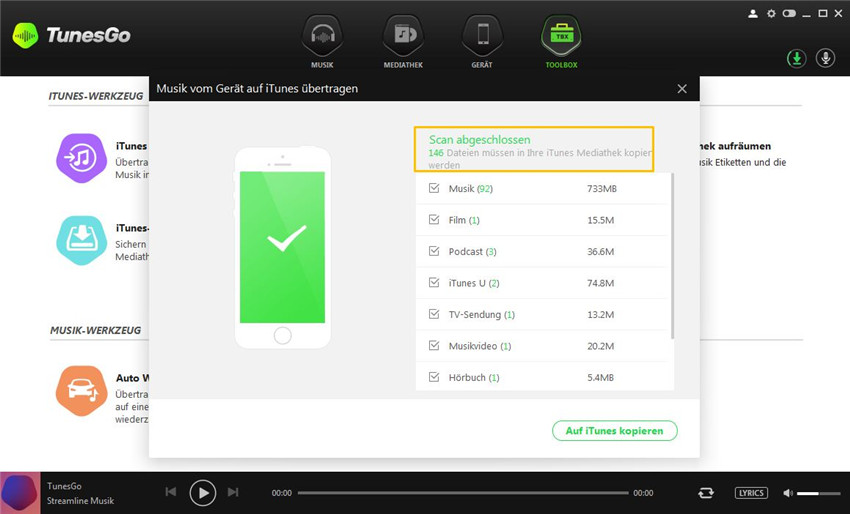Skip to previous track

tap(171, 492)
